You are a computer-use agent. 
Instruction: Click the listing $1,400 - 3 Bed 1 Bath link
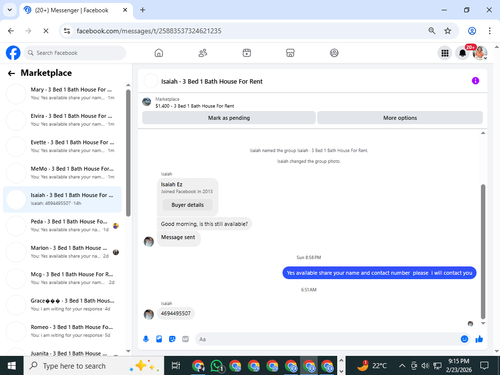(x=195, y=106)
